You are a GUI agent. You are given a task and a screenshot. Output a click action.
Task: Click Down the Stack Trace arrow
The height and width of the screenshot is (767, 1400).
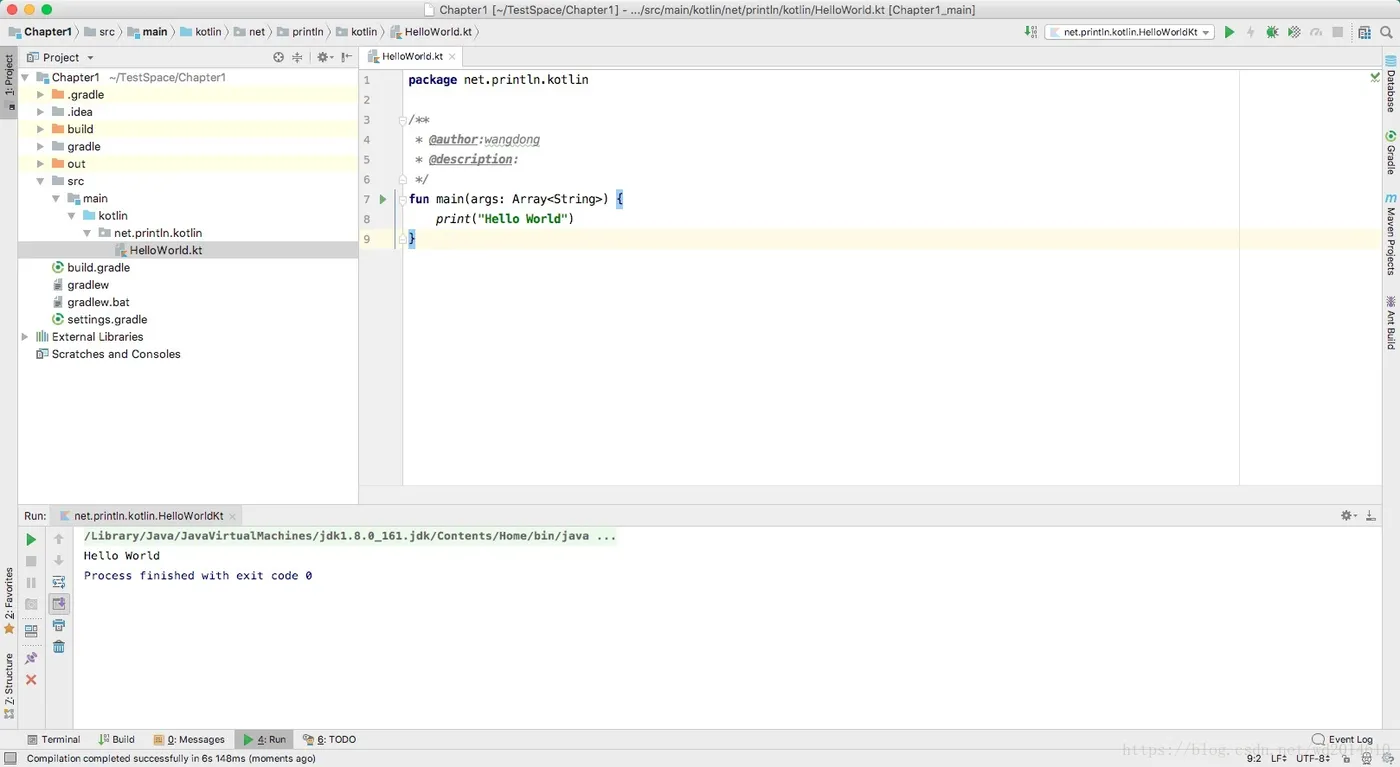(59, 561)
